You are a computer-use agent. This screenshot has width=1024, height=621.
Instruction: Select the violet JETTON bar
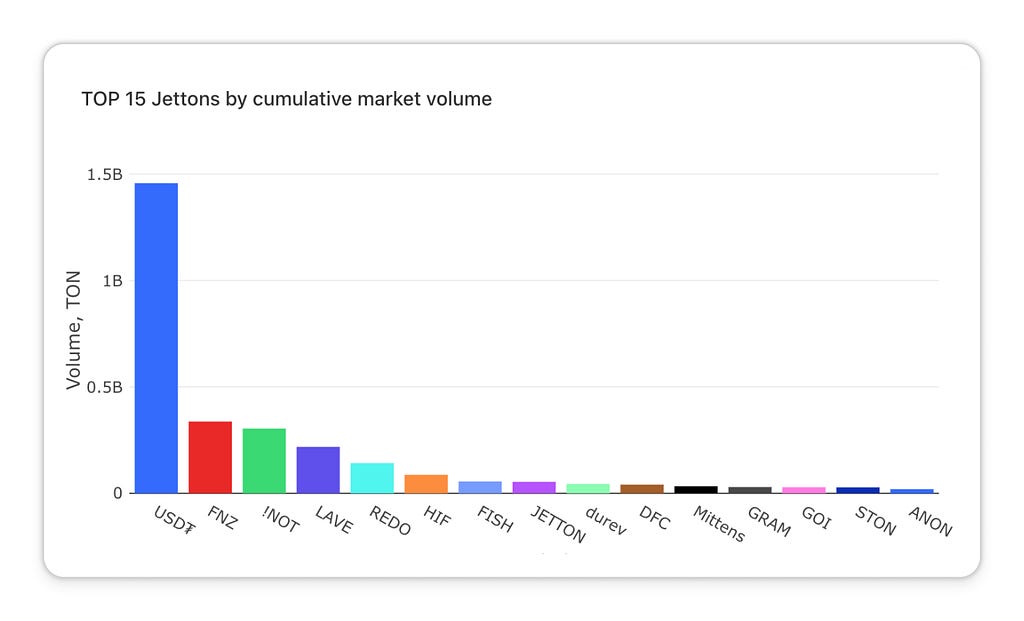pos(534,488)
